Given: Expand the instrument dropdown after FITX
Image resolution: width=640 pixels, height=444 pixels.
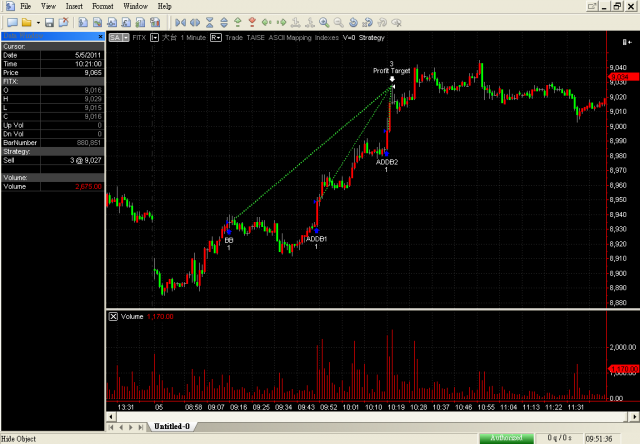Looking at the screenshot, I should click(x=154, y=38).
